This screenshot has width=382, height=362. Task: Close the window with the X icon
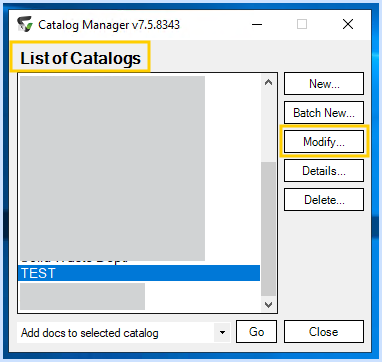pyautogui.click(x=348, y=24)
